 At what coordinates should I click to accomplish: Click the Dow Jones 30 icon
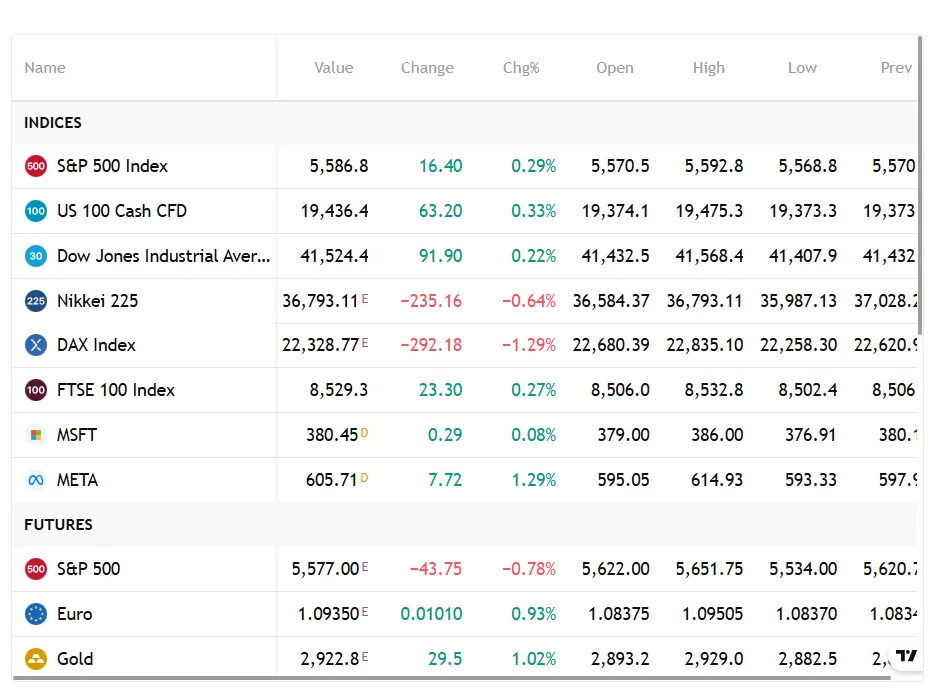point(36,256)
